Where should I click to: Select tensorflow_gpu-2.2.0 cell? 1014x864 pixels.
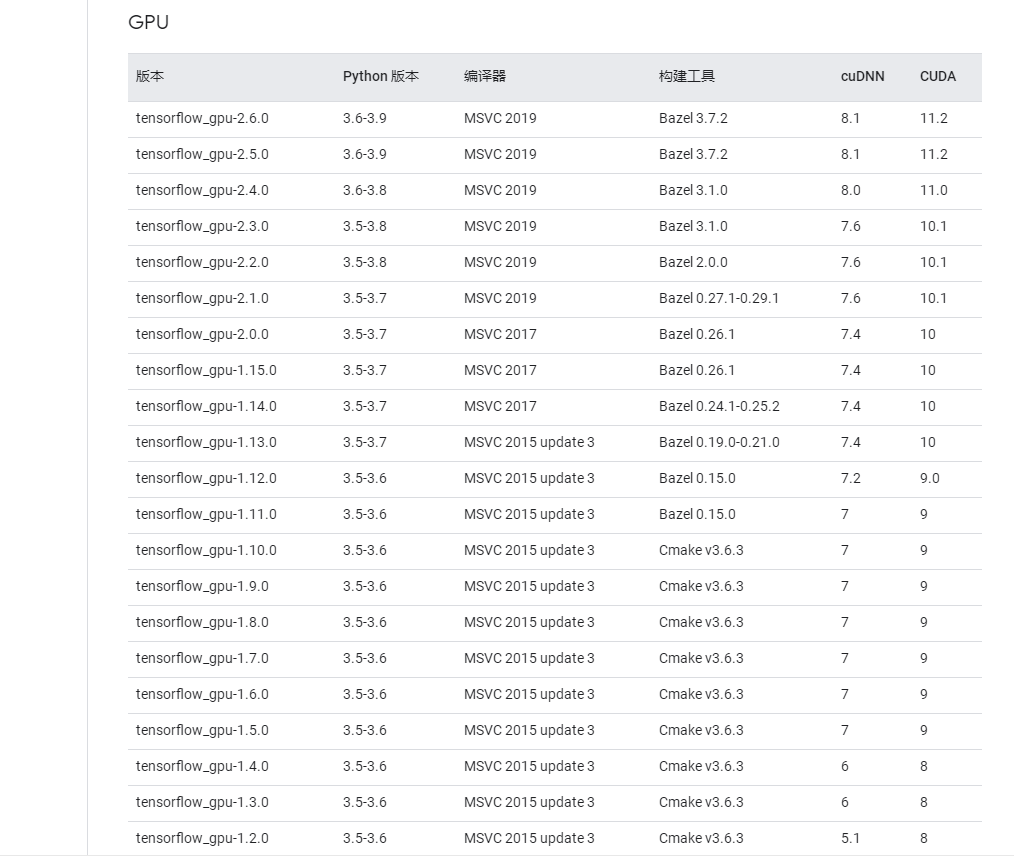pos(202,263)
